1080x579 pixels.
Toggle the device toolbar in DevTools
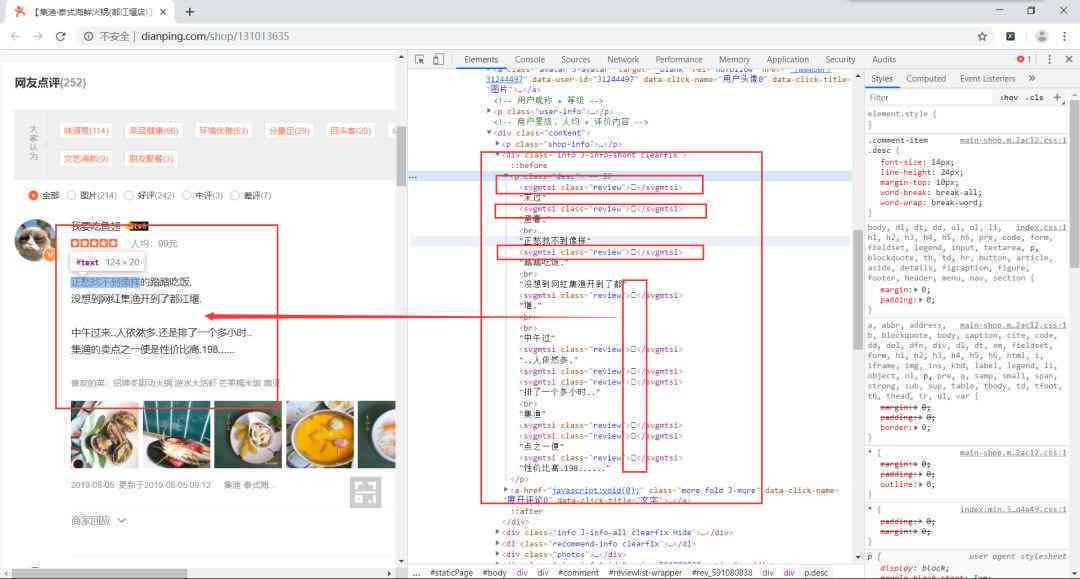click(438, 60)
